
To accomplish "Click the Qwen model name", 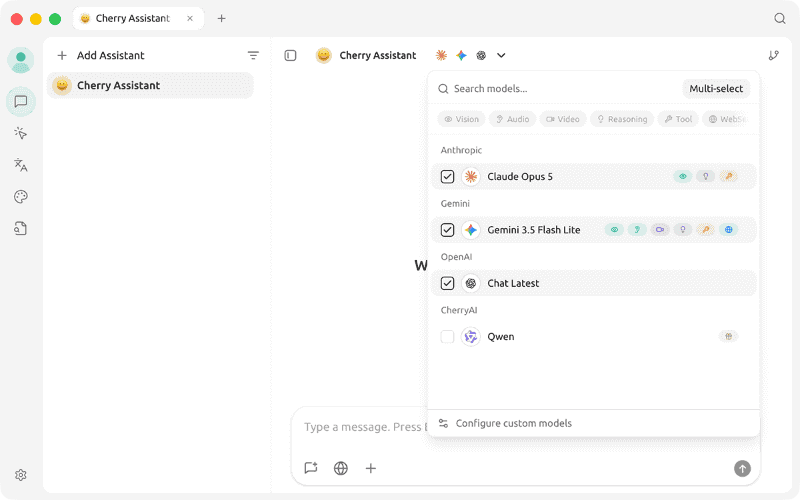I will 501,336.
